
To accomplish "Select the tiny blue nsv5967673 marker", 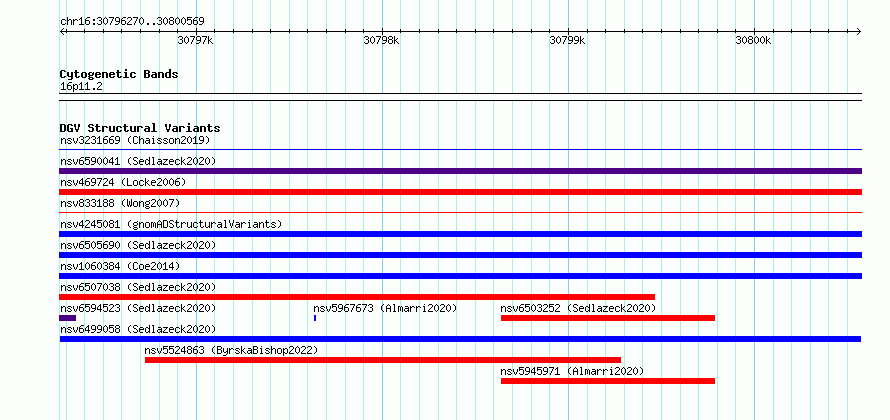I will pyautogui.click(x=315, y=318).
